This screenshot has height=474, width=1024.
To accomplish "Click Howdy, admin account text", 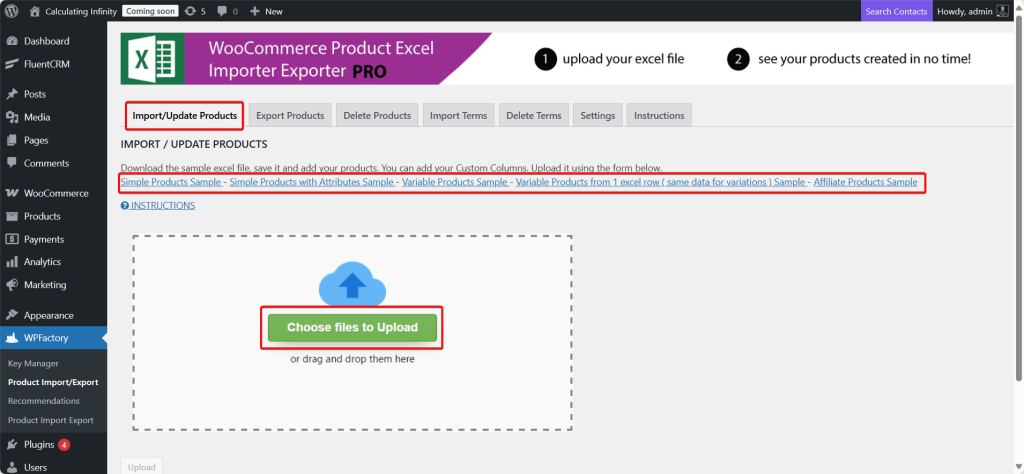I will pos(965,11).
